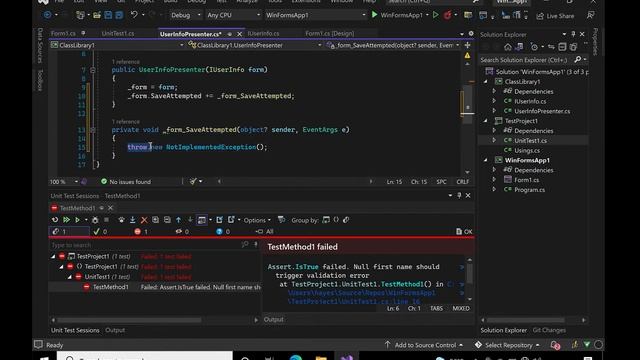The image size is (640, 360).
Task: Click the Save file toolbar icon
Action: tap(108, 15)
